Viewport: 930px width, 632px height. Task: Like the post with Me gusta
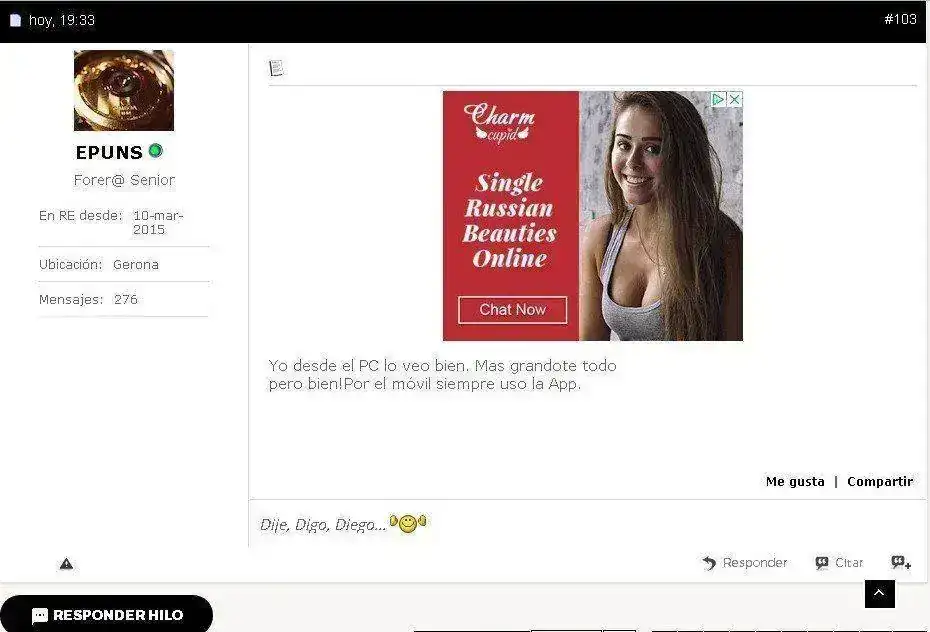795,482
